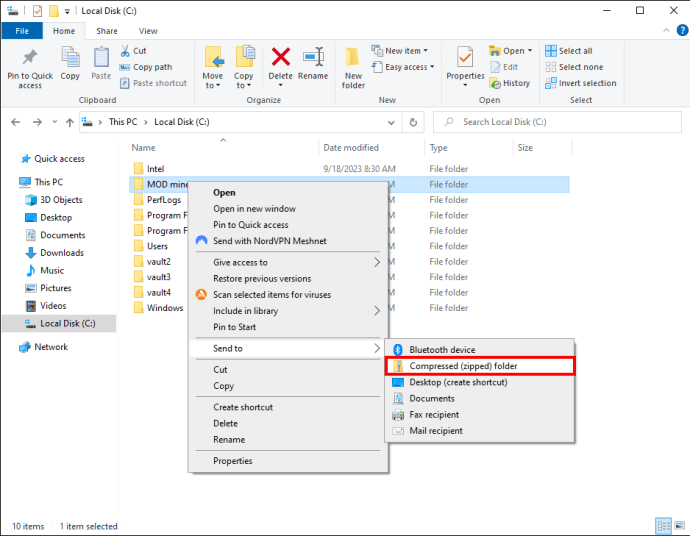
Task: Expand the Open button dropdown arrow
Action: click(x=530, y=51)
